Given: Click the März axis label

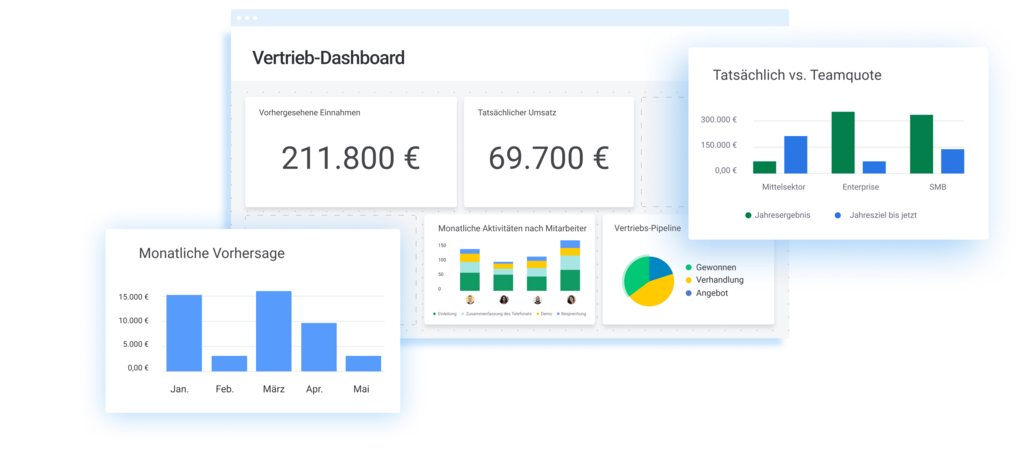Looking at the screenshot, I should pyautogui.click(x=274, y=390).
